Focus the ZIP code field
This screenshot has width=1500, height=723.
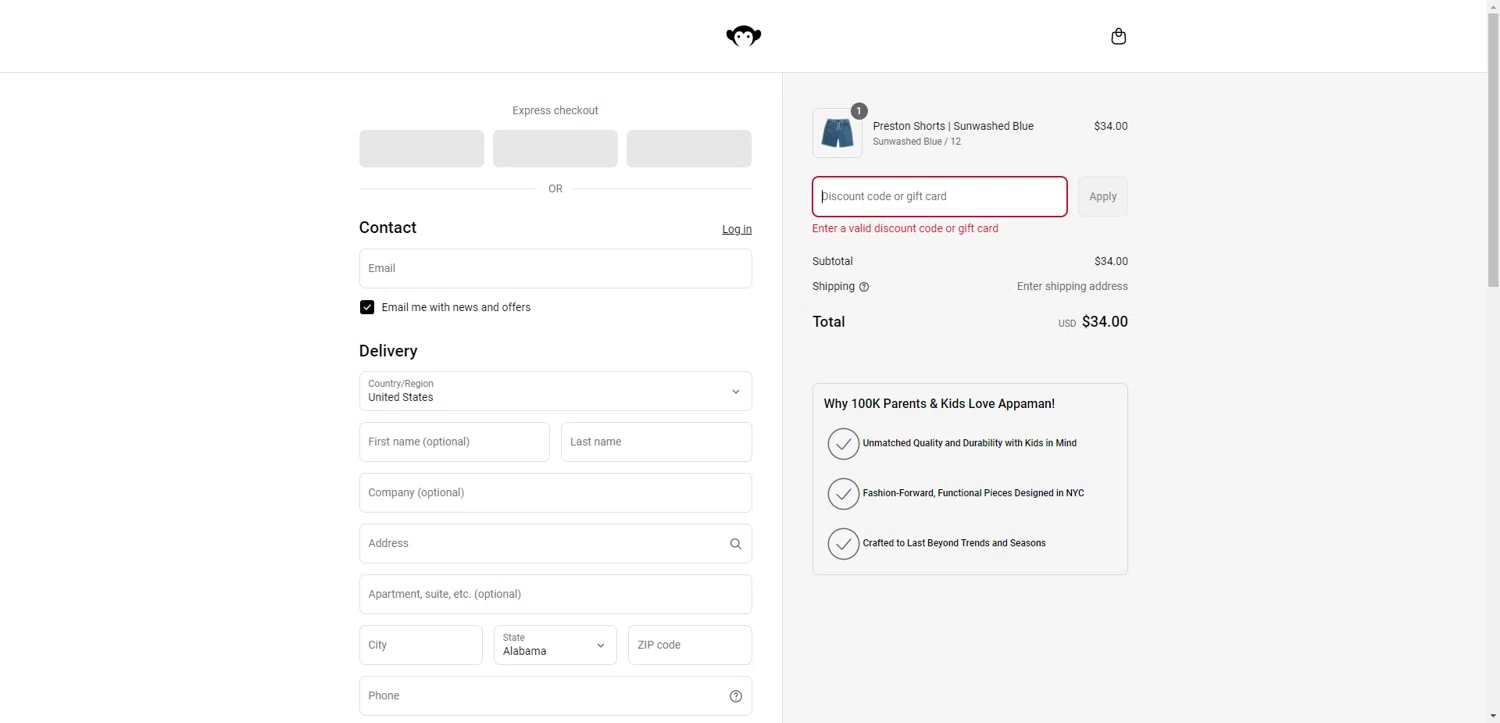click(690, 645)
